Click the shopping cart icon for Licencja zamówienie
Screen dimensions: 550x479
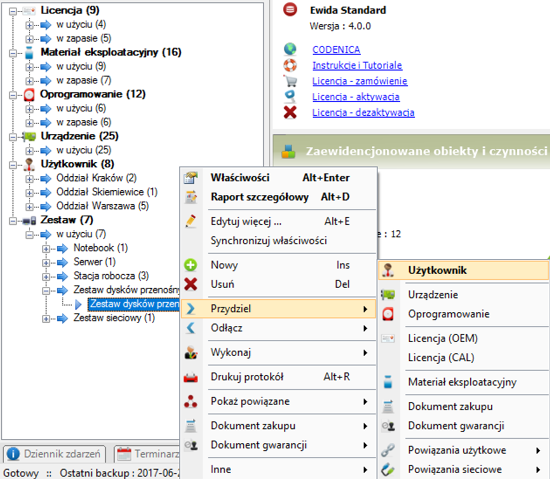tap(290, 81)
